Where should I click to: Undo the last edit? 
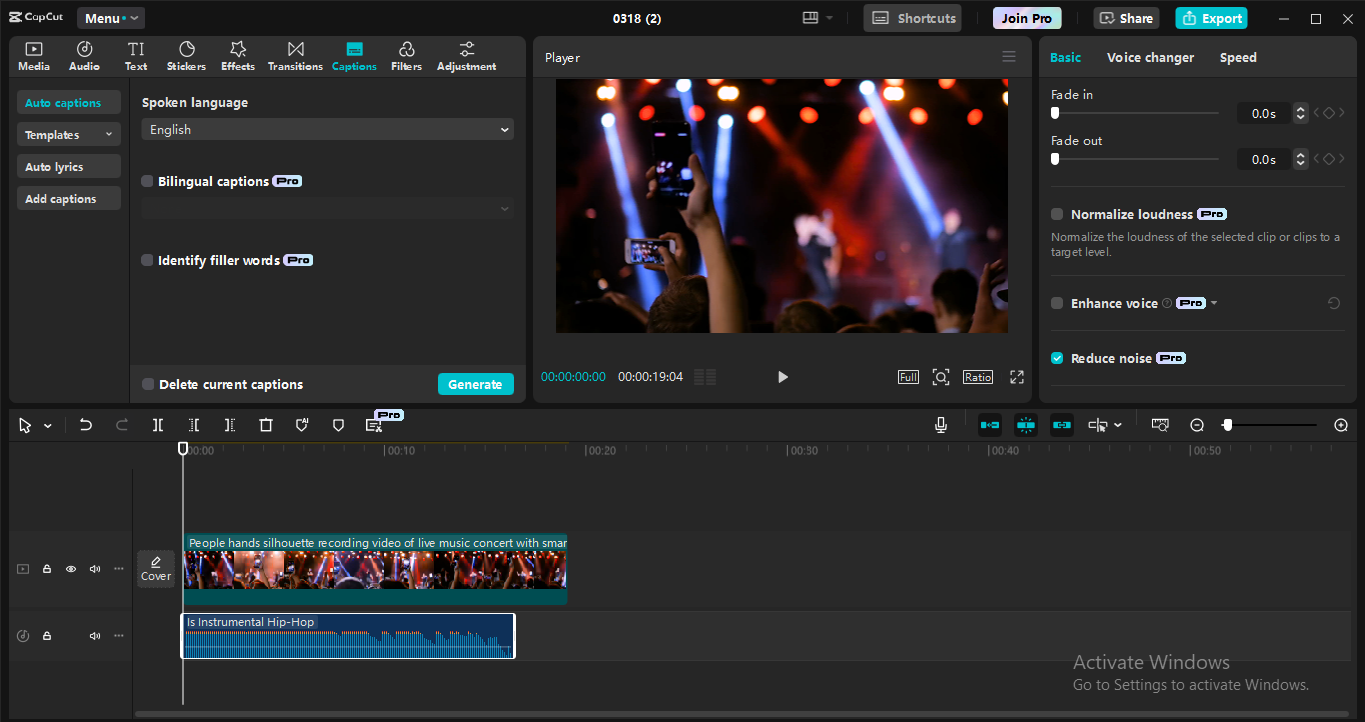point(85,425)
